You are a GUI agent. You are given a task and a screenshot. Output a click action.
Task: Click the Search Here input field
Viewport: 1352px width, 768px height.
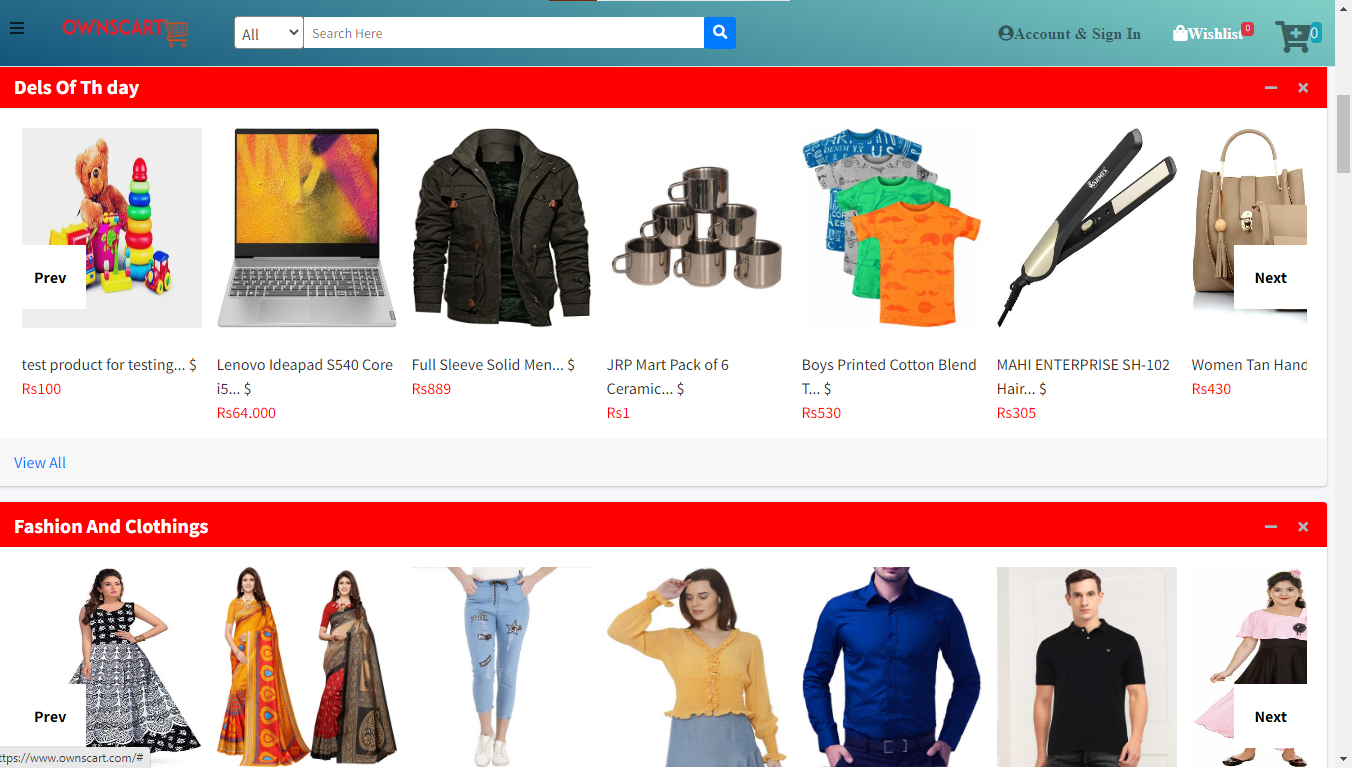click(x=503, y=33)
